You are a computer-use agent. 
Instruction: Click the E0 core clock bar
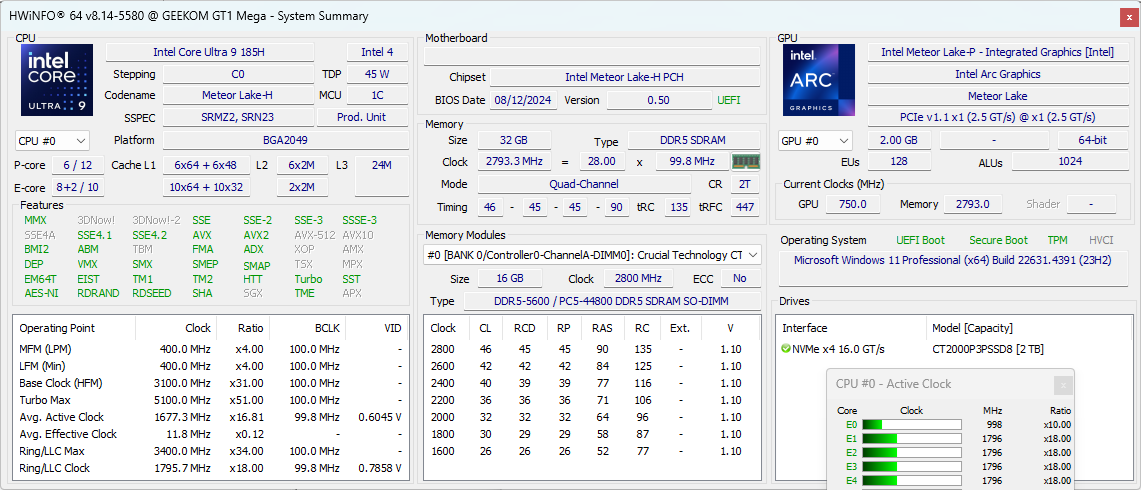tap(912, 424)
